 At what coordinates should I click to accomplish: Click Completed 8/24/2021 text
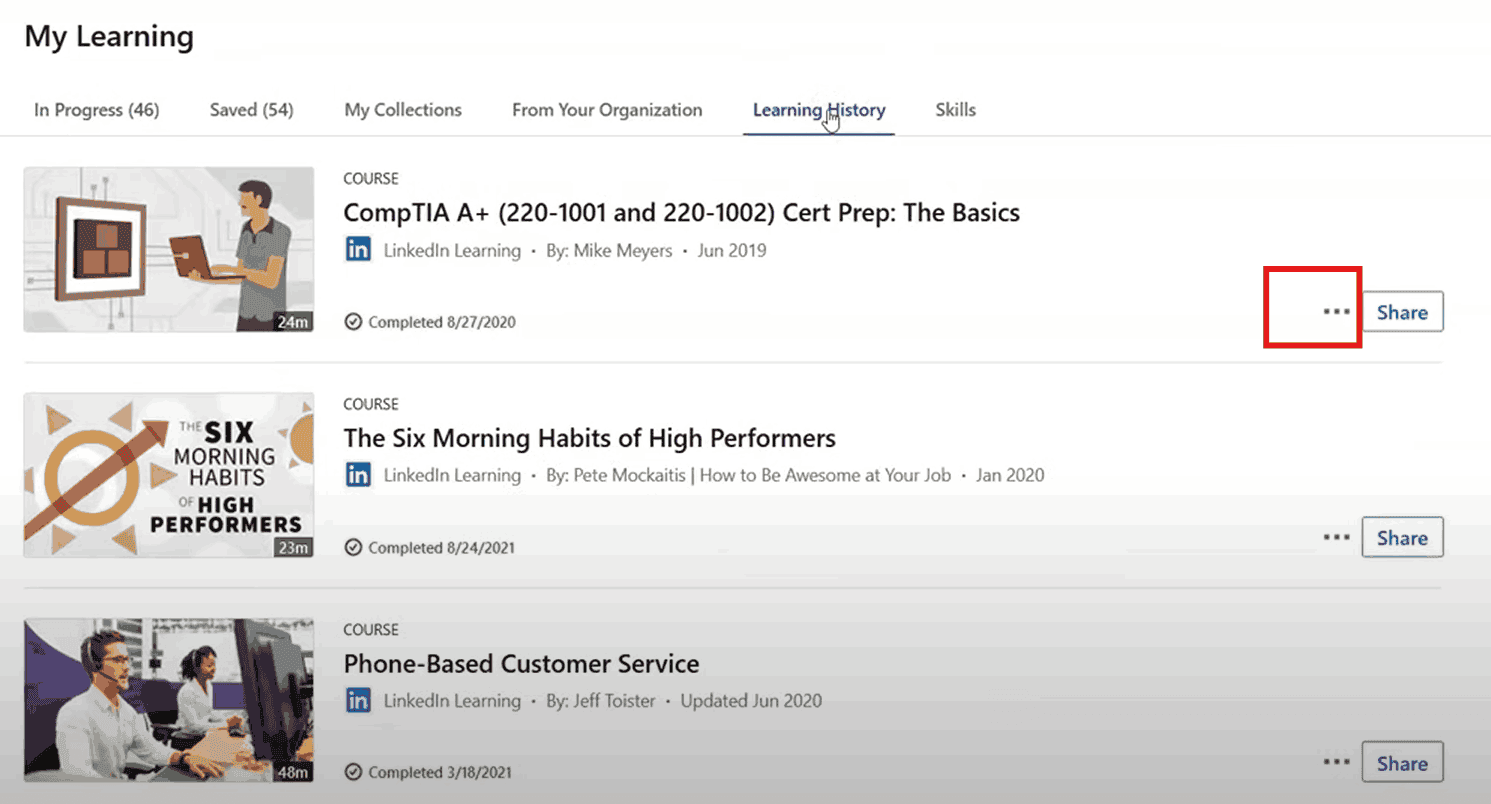[442, 548]
